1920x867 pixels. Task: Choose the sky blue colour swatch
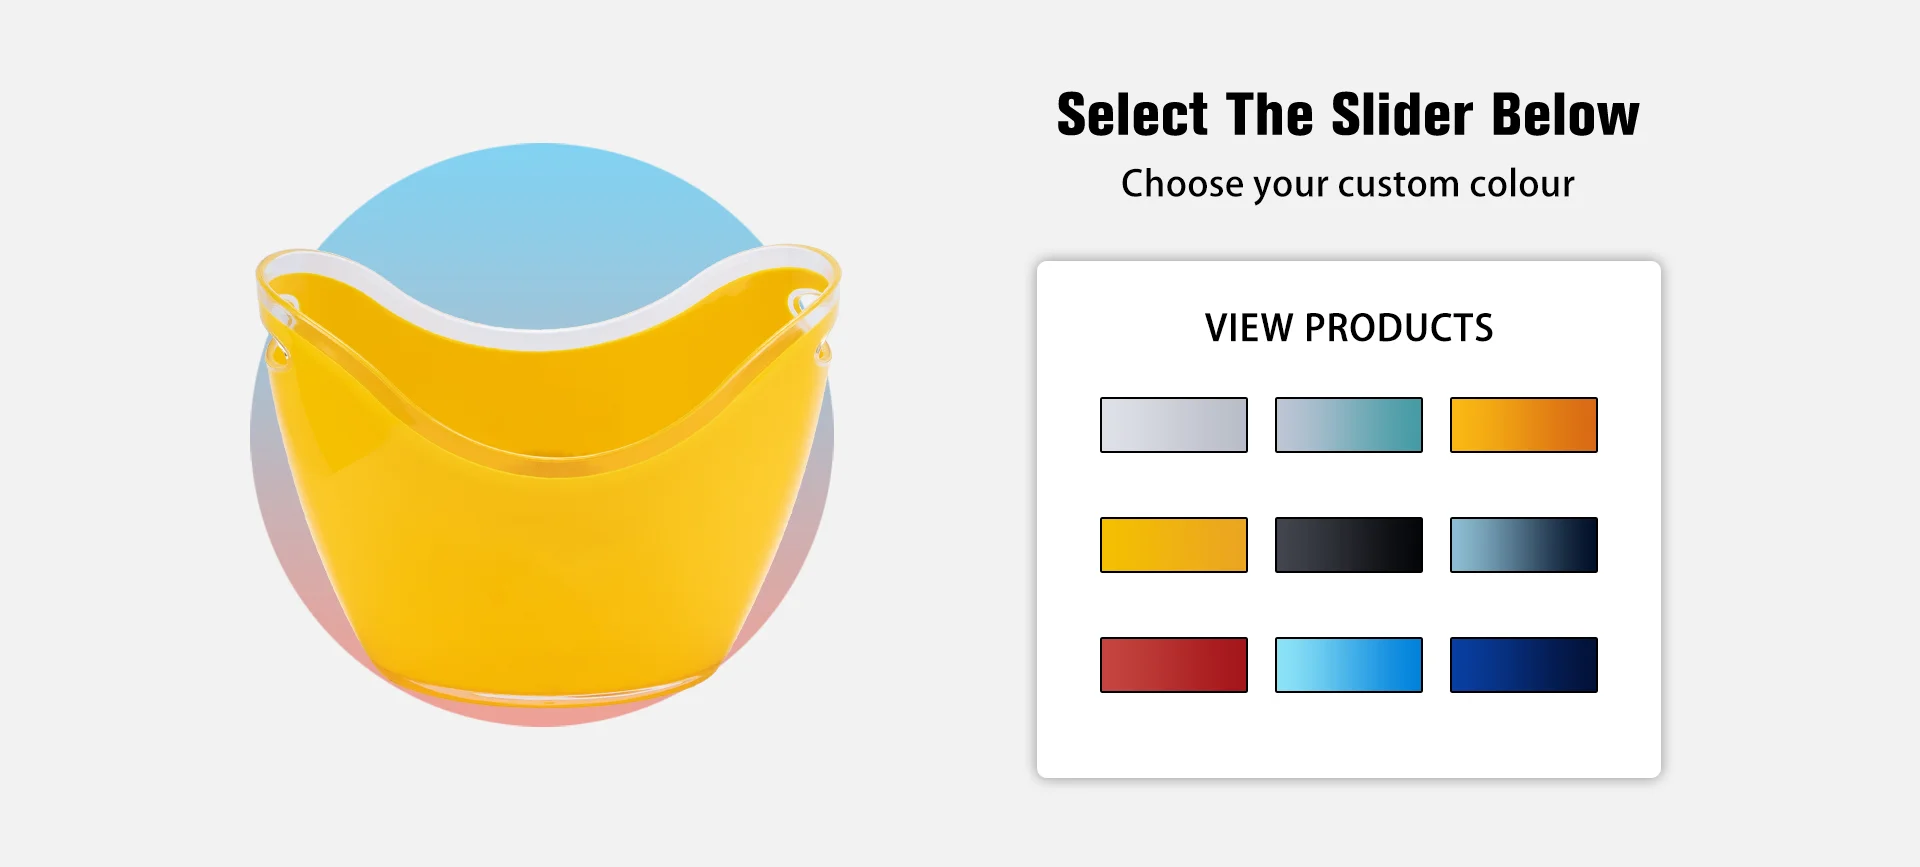[1349, 665]
